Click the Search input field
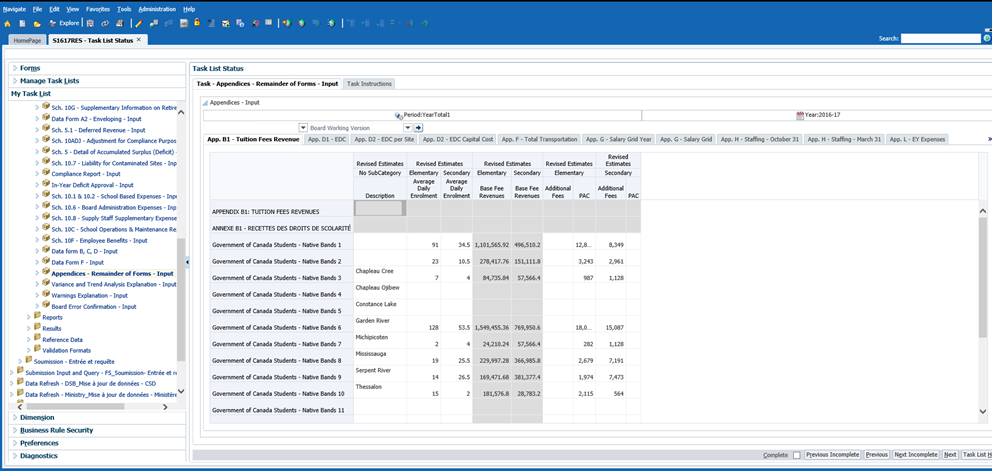 coord(941,39)
